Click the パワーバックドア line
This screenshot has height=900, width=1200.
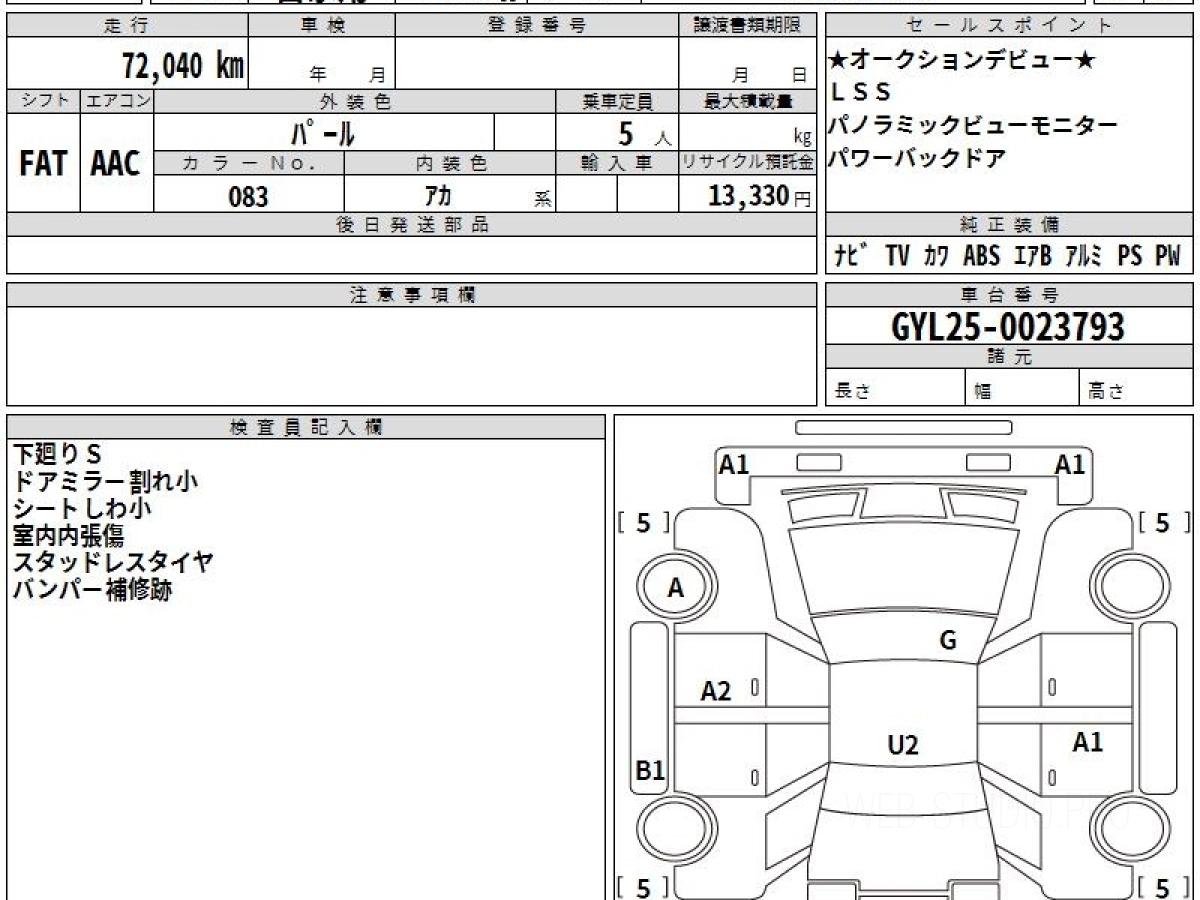tap(918, 158)
